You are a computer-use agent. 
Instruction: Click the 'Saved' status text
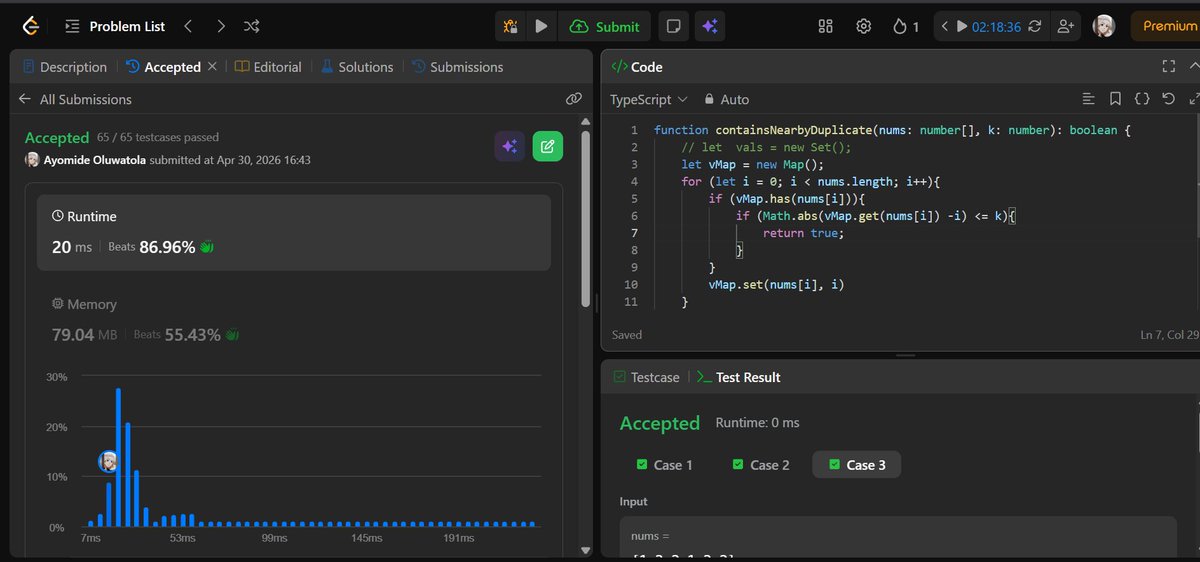tap(627, 334)
